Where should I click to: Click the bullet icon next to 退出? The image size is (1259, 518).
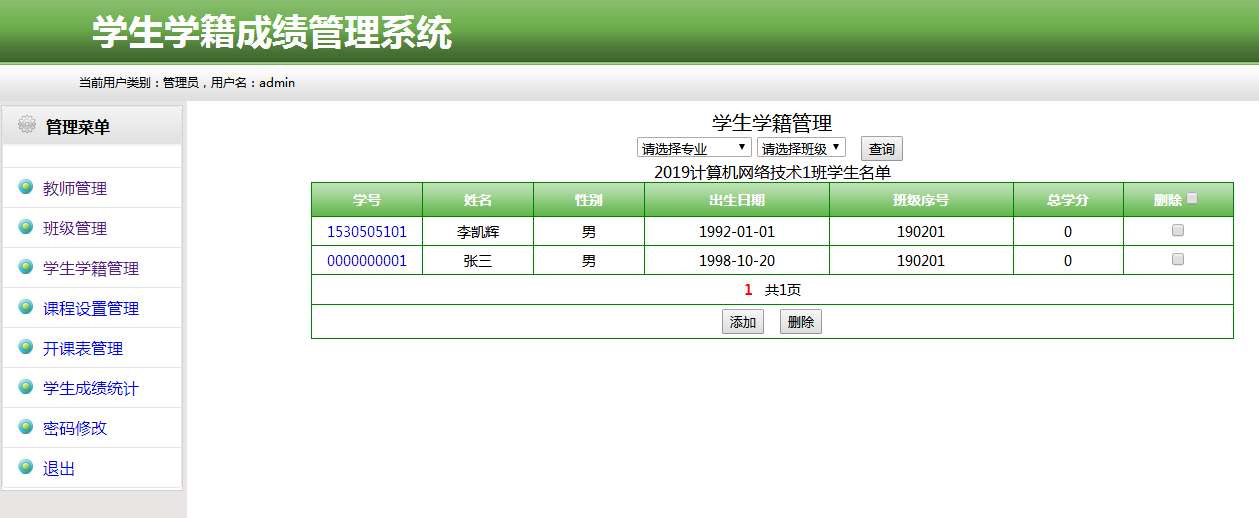[26, 467]
